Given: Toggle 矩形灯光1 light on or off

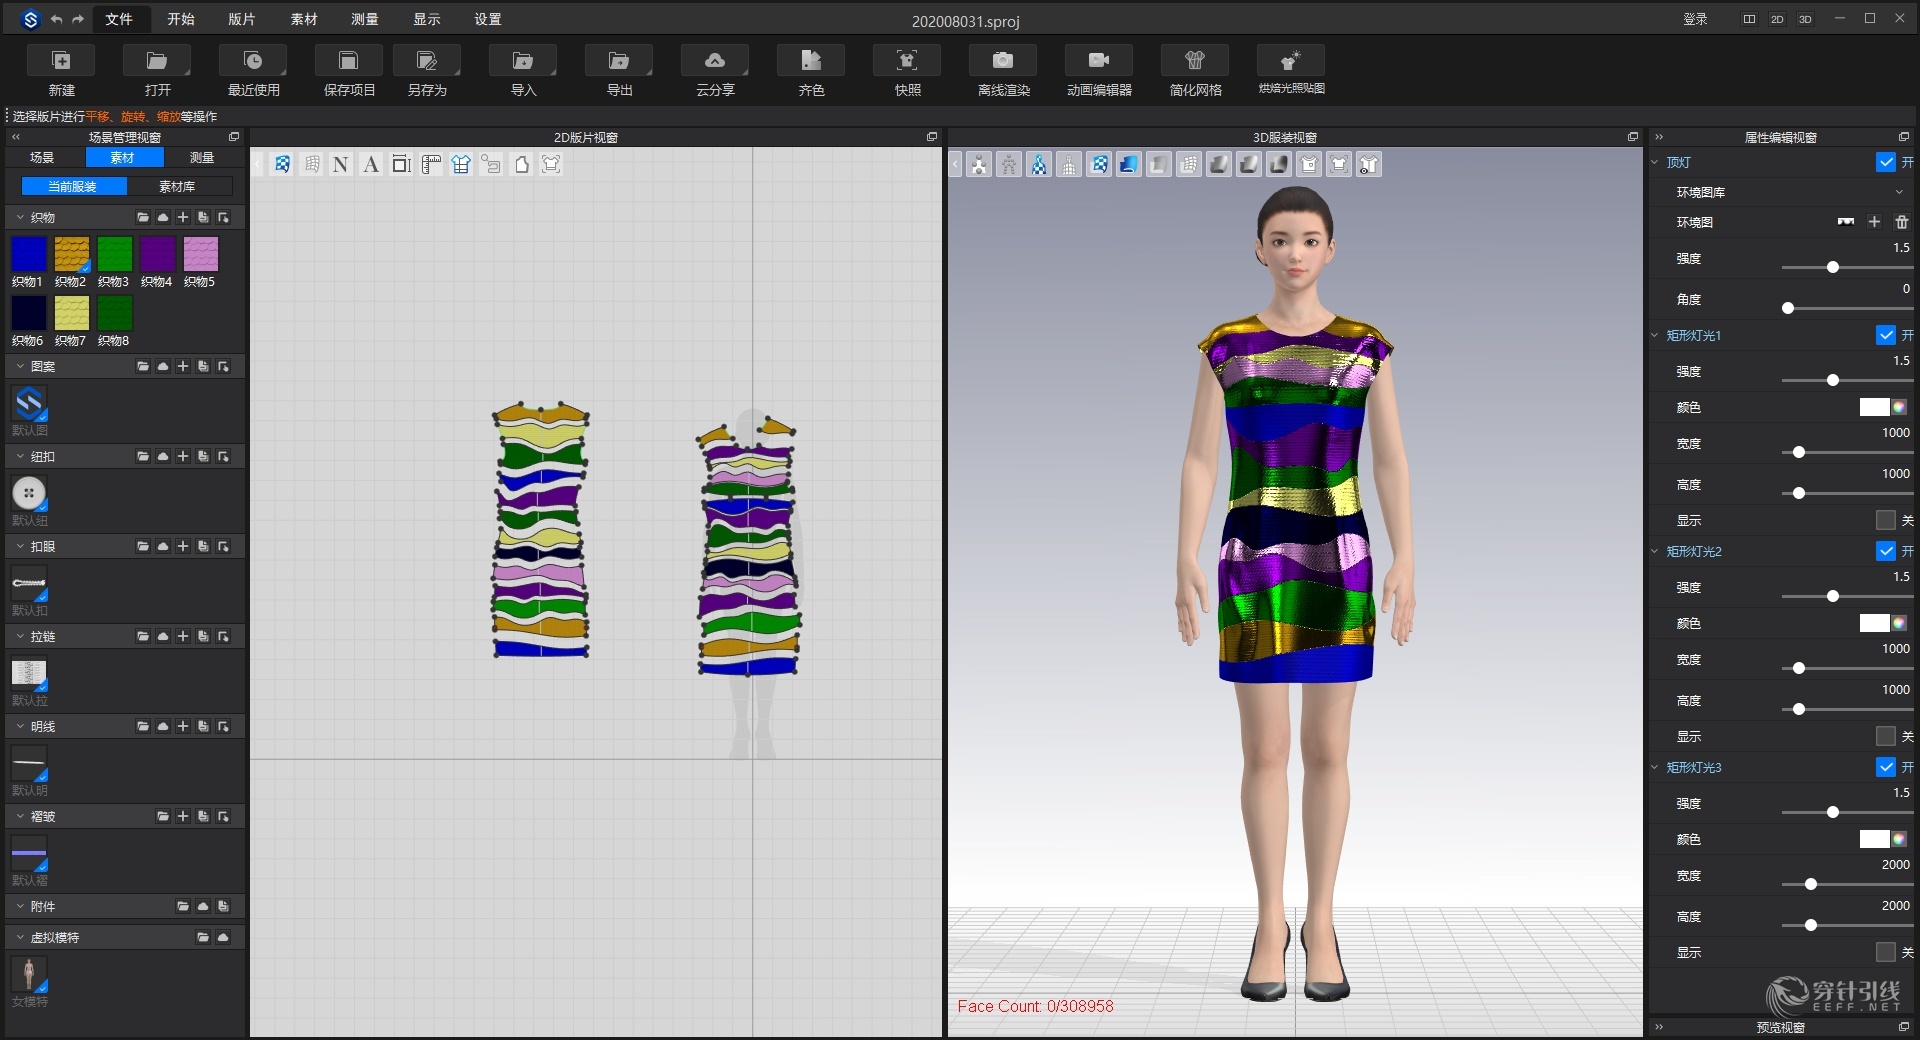Looking at the screenshot, I should tap(1888, 336).
